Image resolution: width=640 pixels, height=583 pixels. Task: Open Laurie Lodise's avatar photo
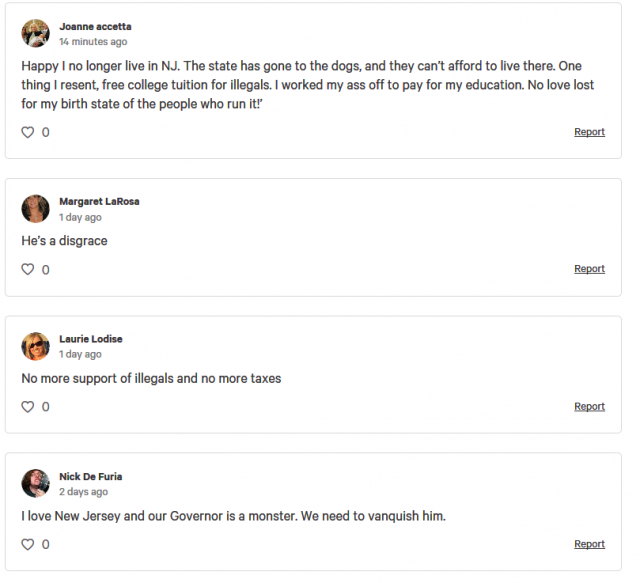pos(36,346)
